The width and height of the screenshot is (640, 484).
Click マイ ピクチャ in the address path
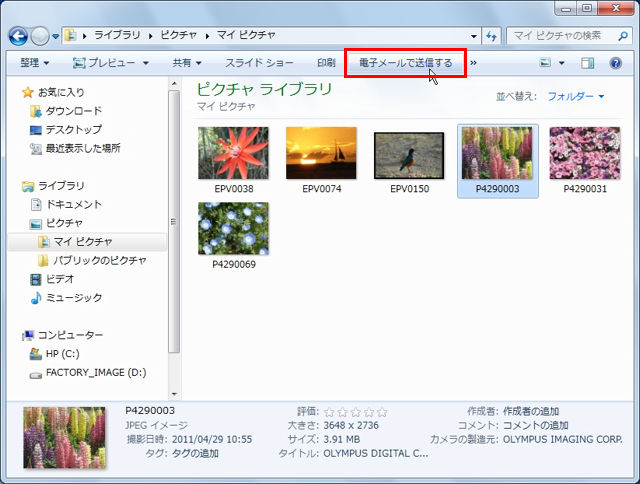tap(246, 35)
